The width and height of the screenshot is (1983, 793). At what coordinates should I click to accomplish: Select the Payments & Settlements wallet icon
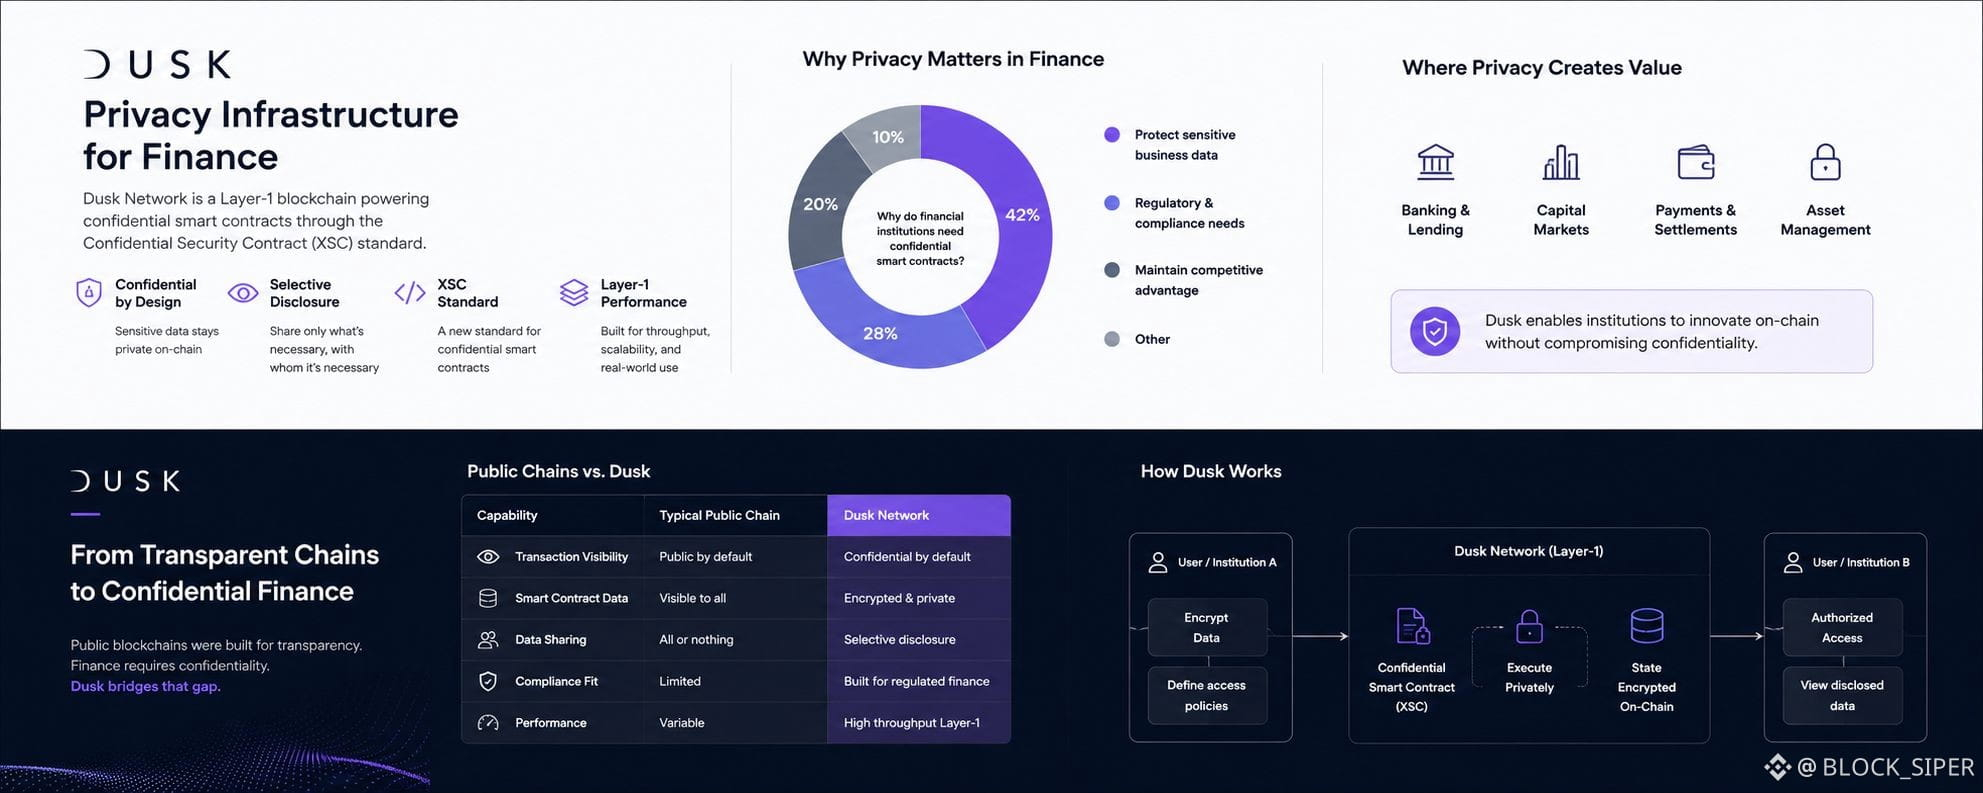coord(1696,162)
